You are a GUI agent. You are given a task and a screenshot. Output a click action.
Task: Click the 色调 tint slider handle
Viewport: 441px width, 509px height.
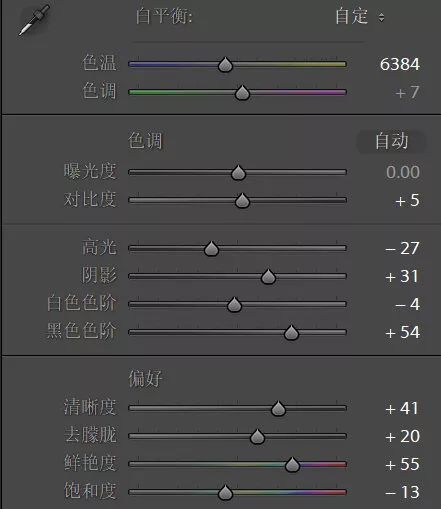(x=242, y=93)
